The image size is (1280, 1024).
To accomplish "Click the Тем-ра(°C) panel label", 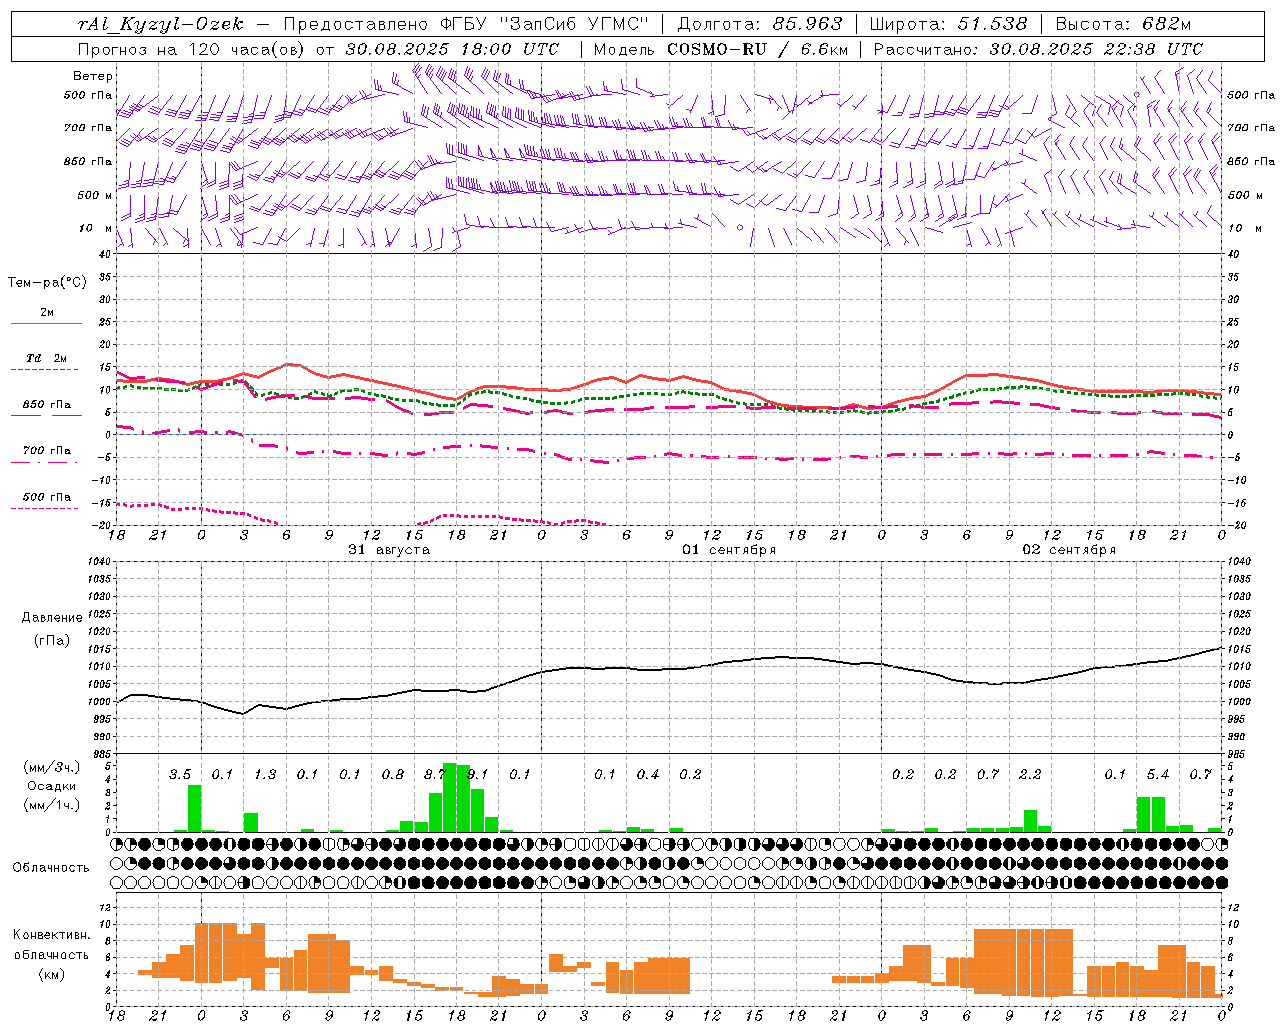I will (x=47, y=283).
